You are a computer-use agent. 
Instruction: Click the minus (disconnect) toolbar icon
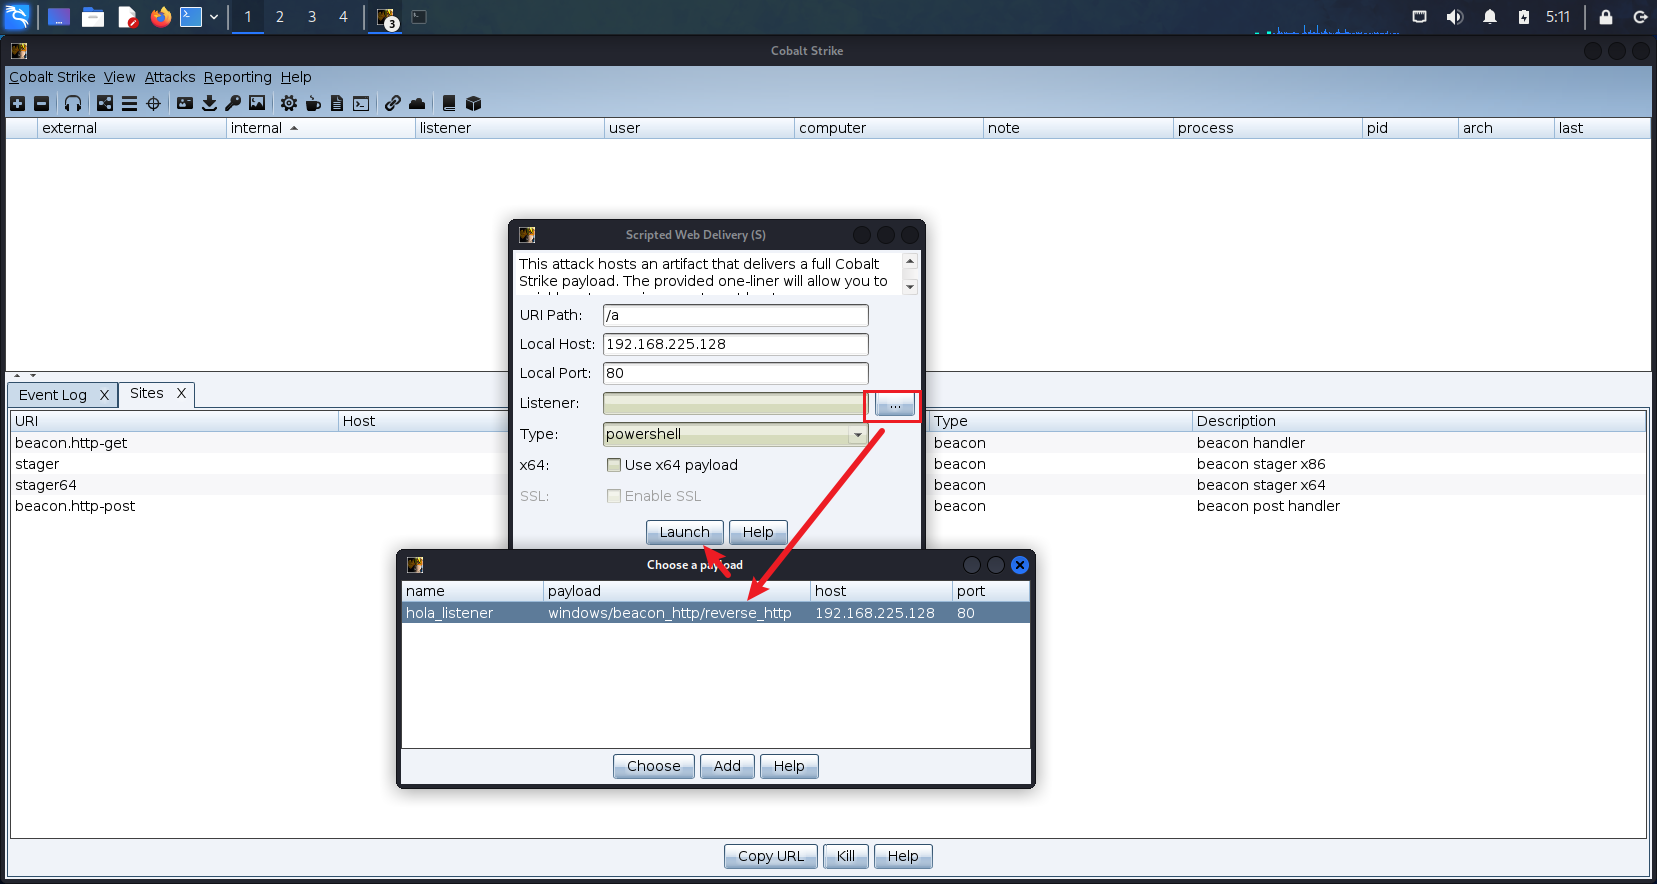(x=41, y=103)
